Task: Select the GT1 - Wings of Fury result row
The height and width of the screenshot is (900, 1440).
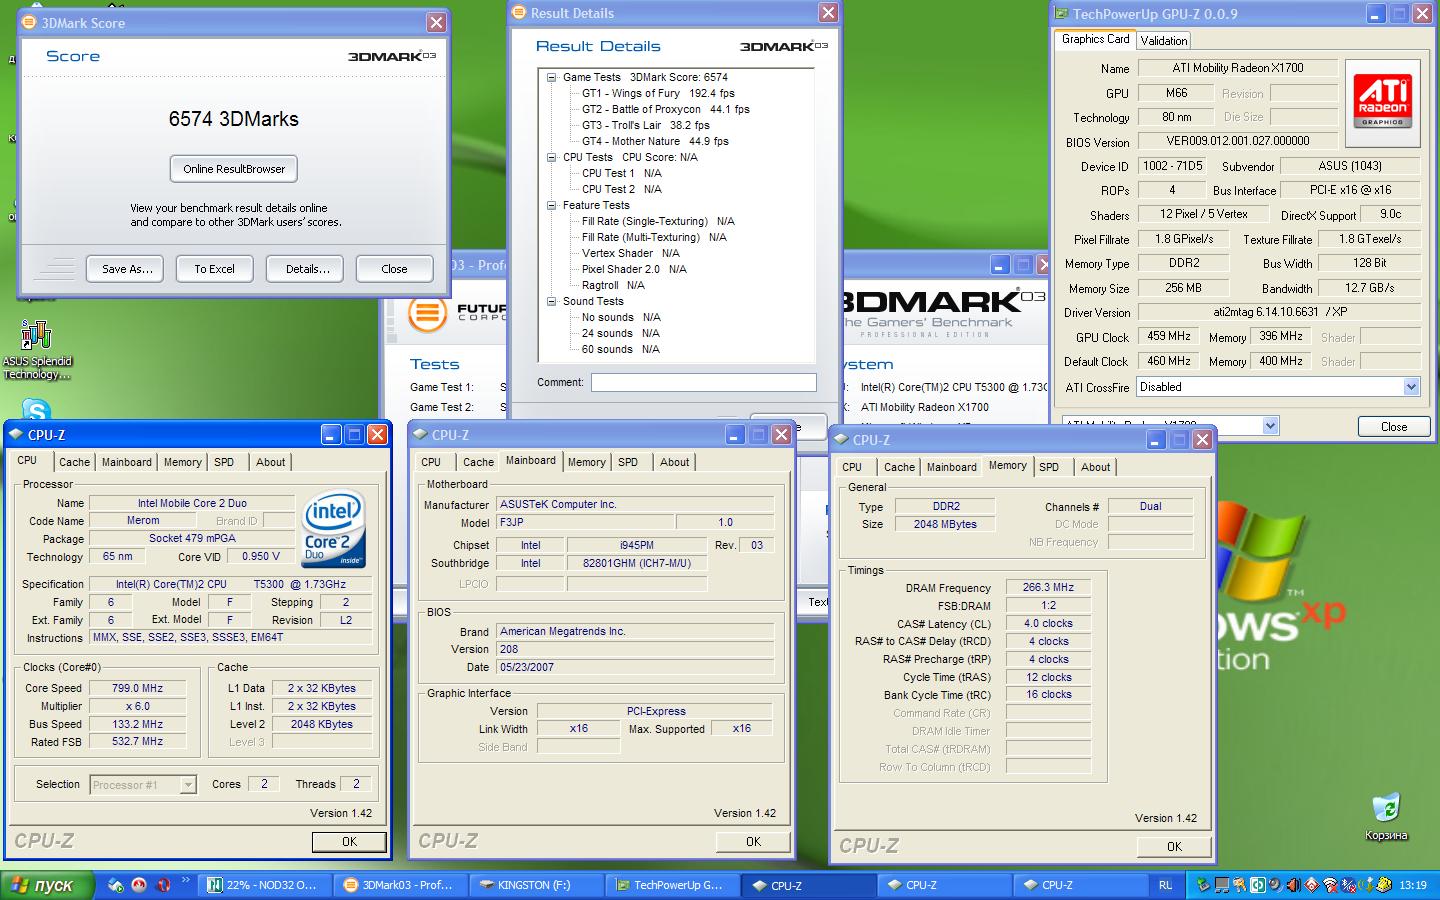Action: click(x=658, y=93)
